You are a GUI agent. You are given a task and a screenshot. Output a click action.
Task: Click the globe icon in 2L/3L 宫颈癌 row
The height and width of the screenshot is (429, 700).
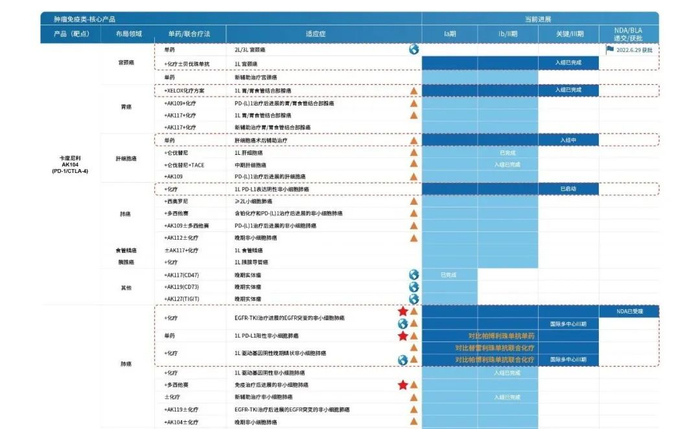414,49
